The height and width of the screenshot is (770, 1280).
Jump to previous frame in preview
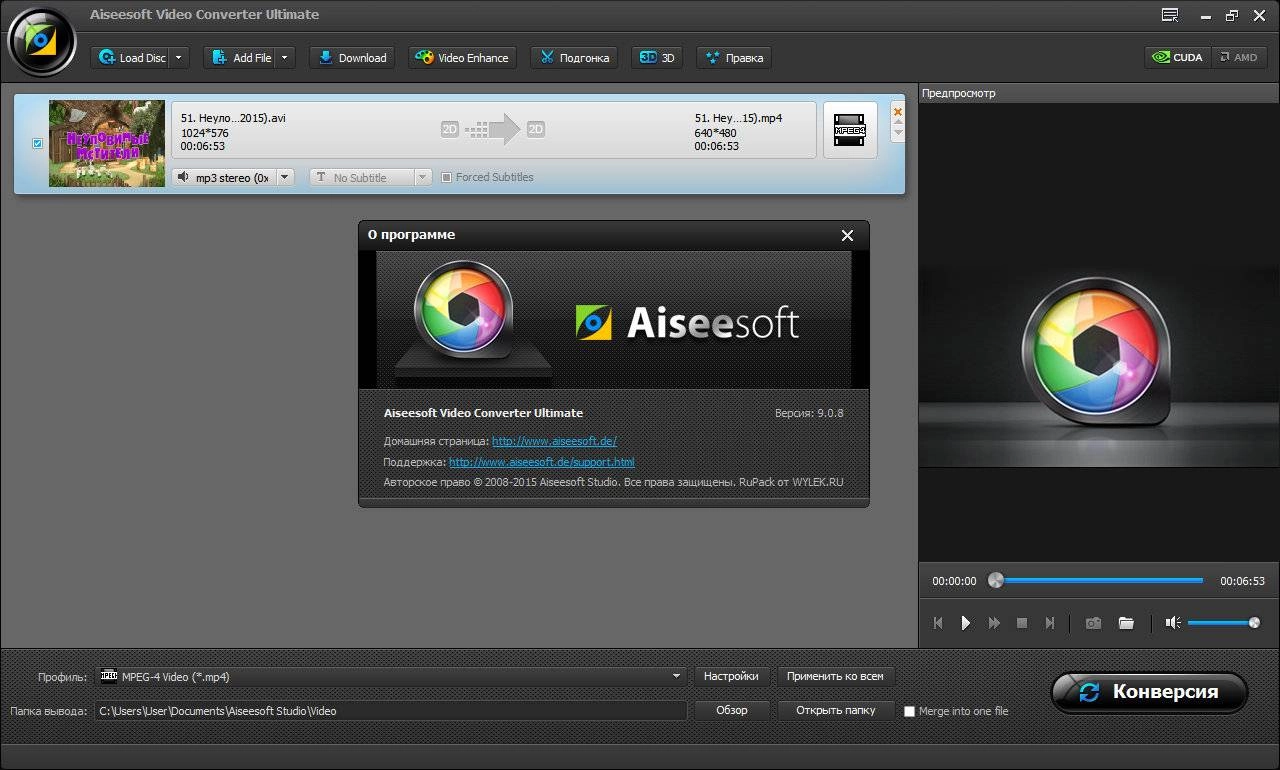coord(938,623)
